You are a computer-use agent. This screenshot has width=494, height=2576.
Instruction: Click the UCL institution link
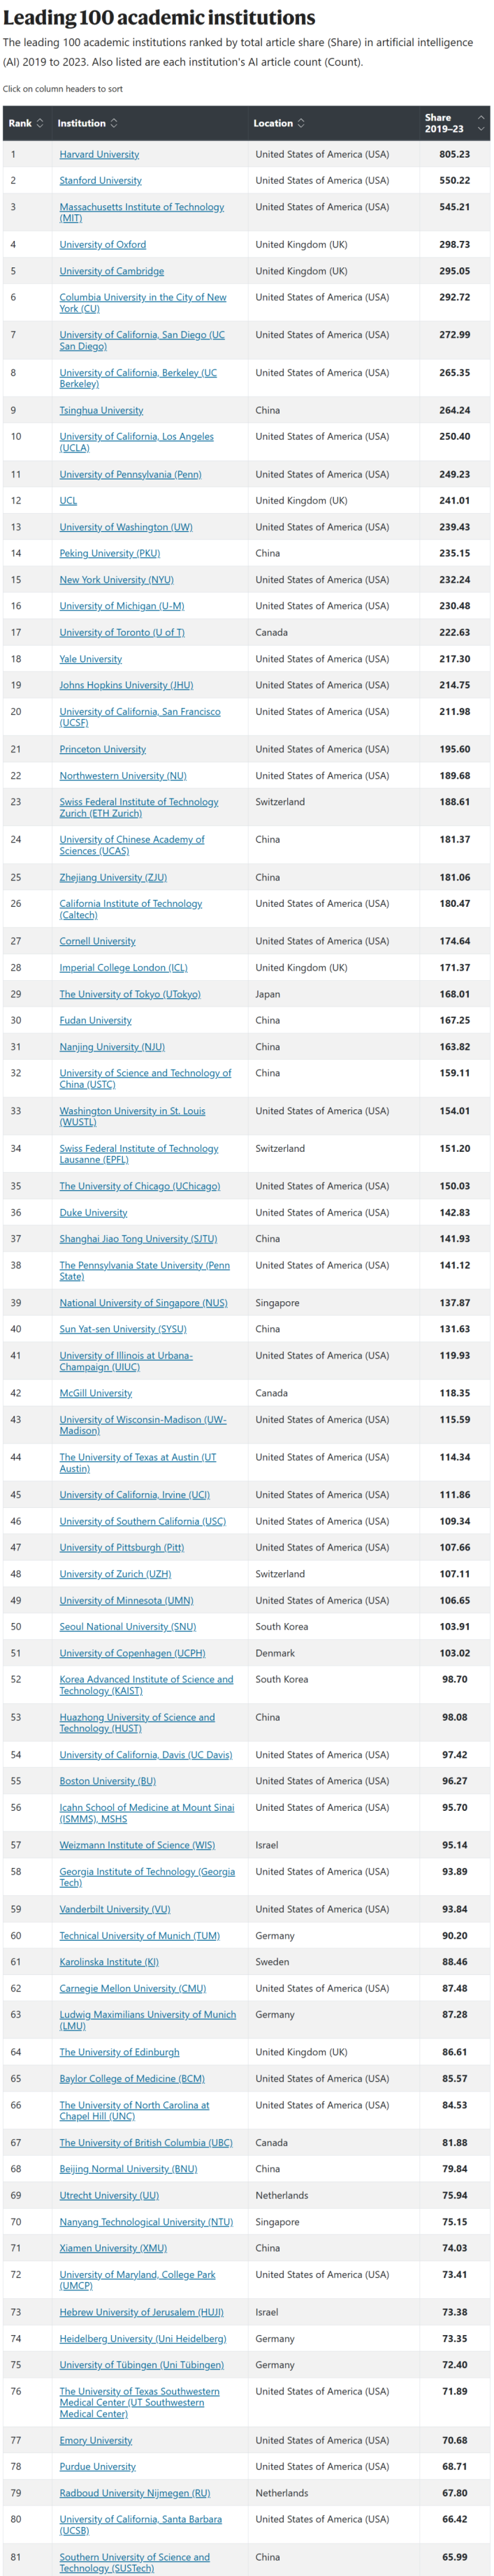point(68,500)
